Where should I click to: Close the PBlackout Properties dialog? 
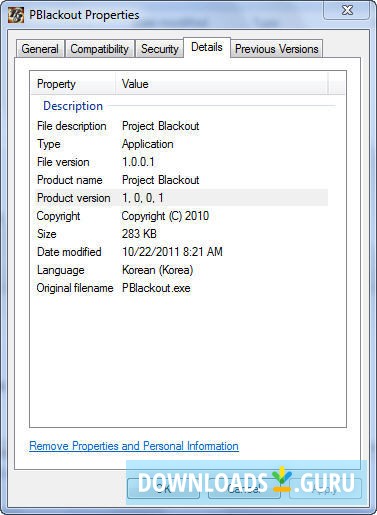(346, 10)
